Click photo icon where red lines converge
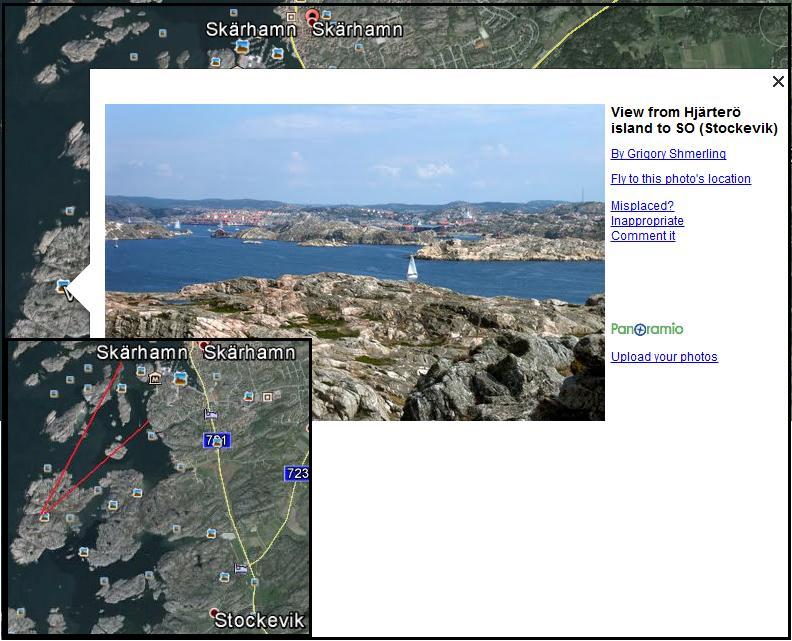This screenshot has height=641, width=792. coord(44,516)
